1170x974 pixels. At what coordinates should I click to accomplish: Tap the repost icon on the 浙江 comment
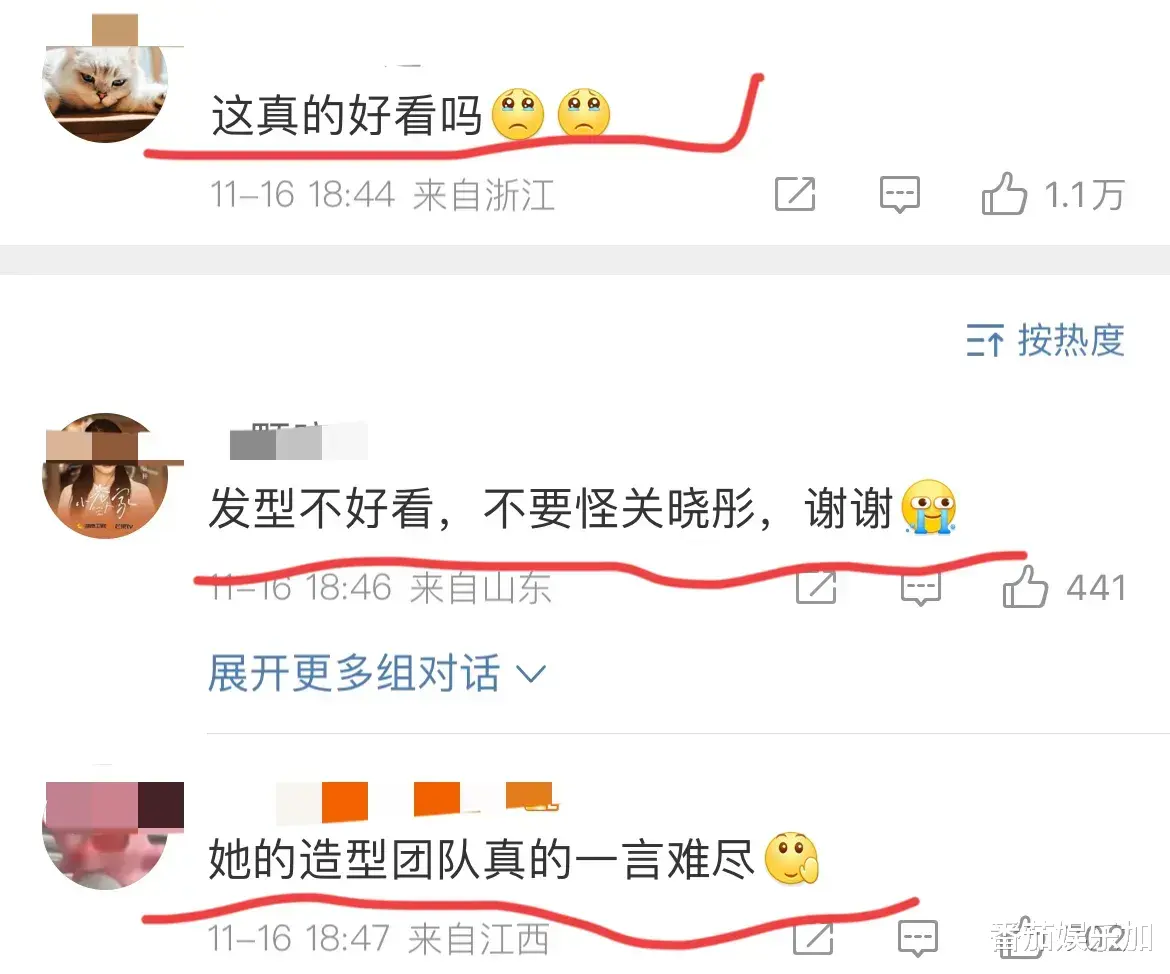click(x=795, y=194)
